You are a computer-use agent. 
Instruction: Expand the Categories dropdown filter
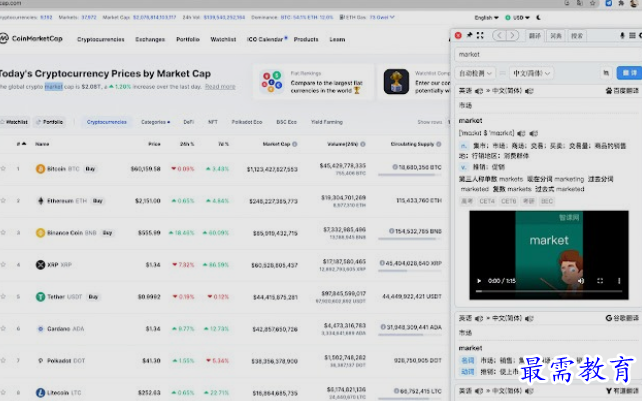coord(155,122)
